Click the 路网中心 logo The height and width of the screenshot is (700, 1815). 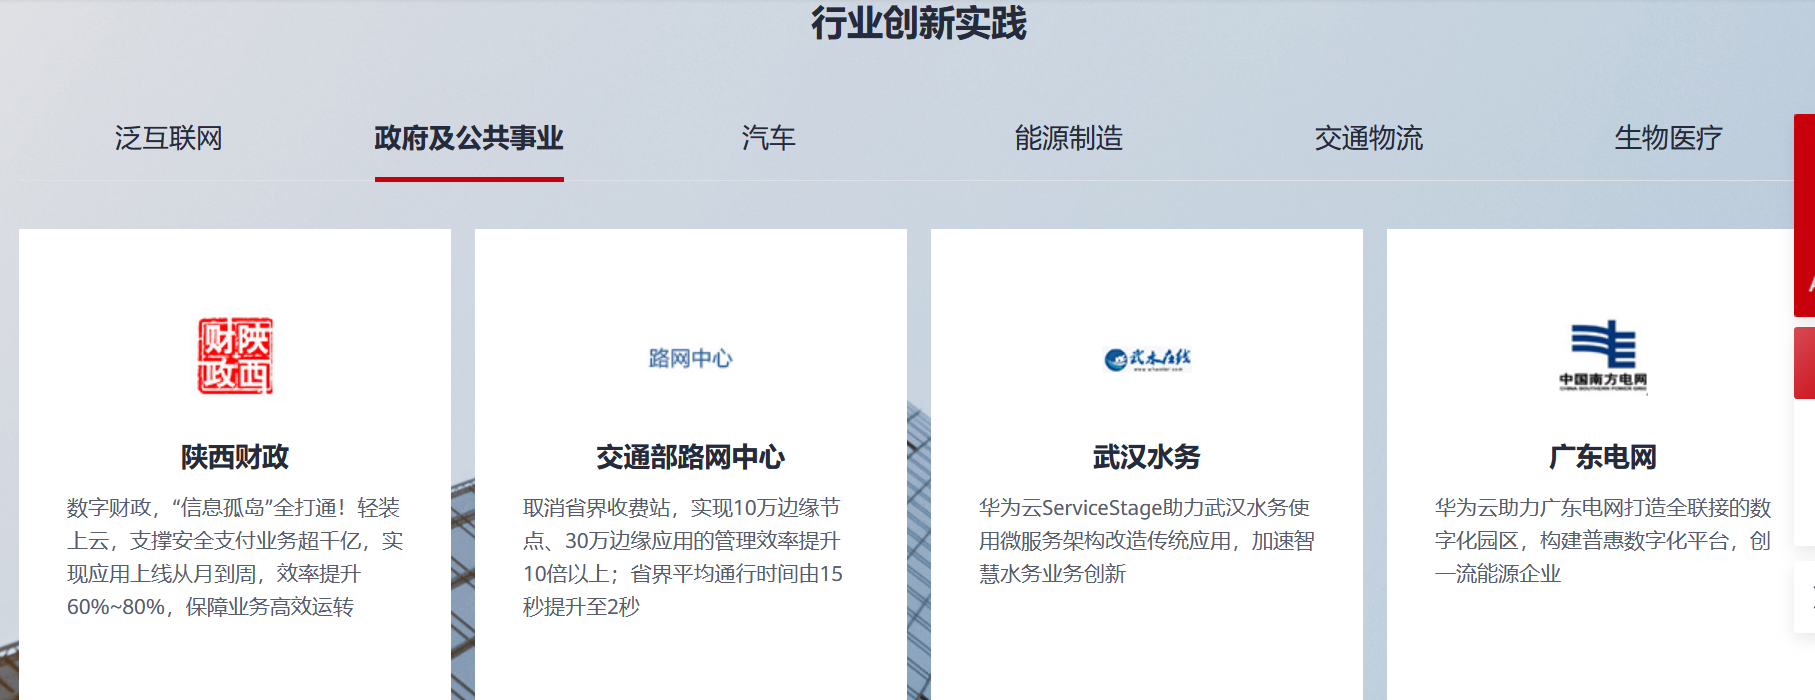pyautogui.click(x=691, y=358)
